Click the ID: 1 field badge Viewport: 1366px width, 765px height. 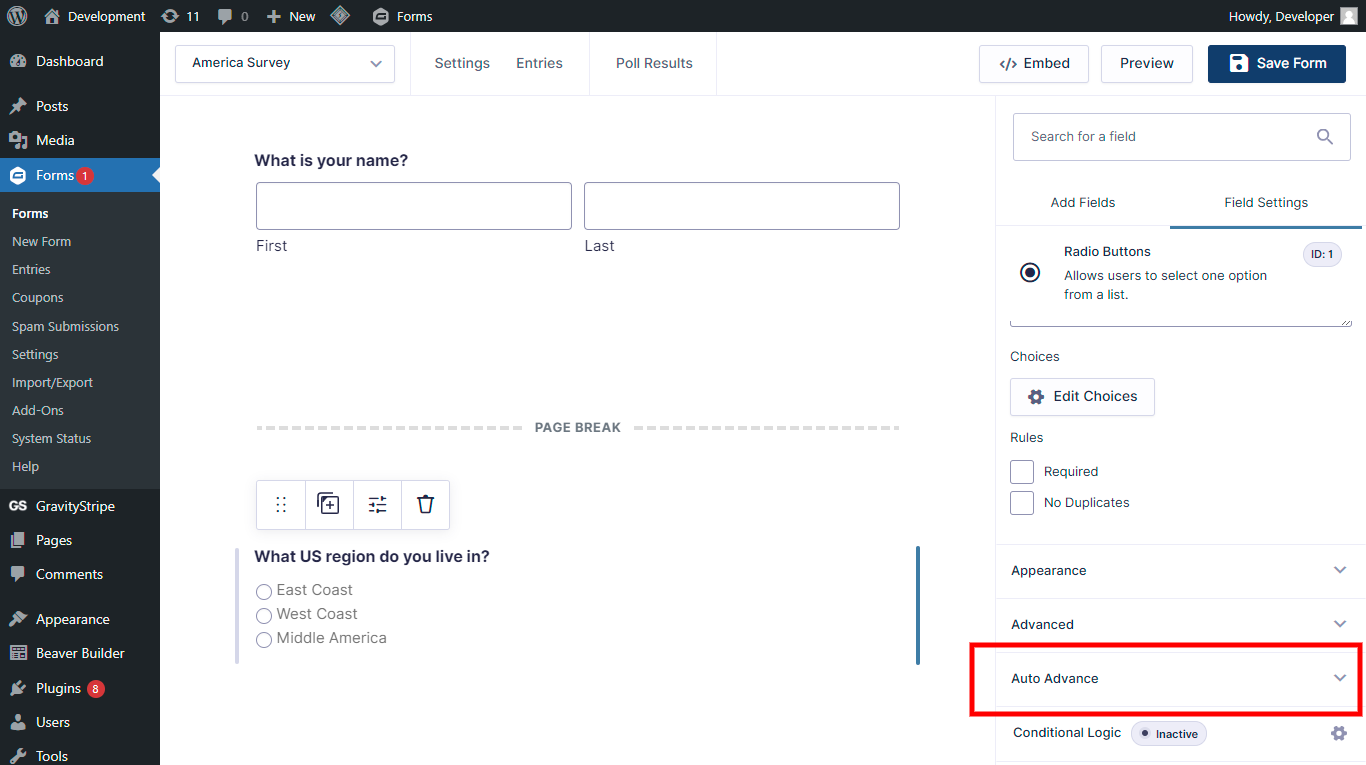1322,255
